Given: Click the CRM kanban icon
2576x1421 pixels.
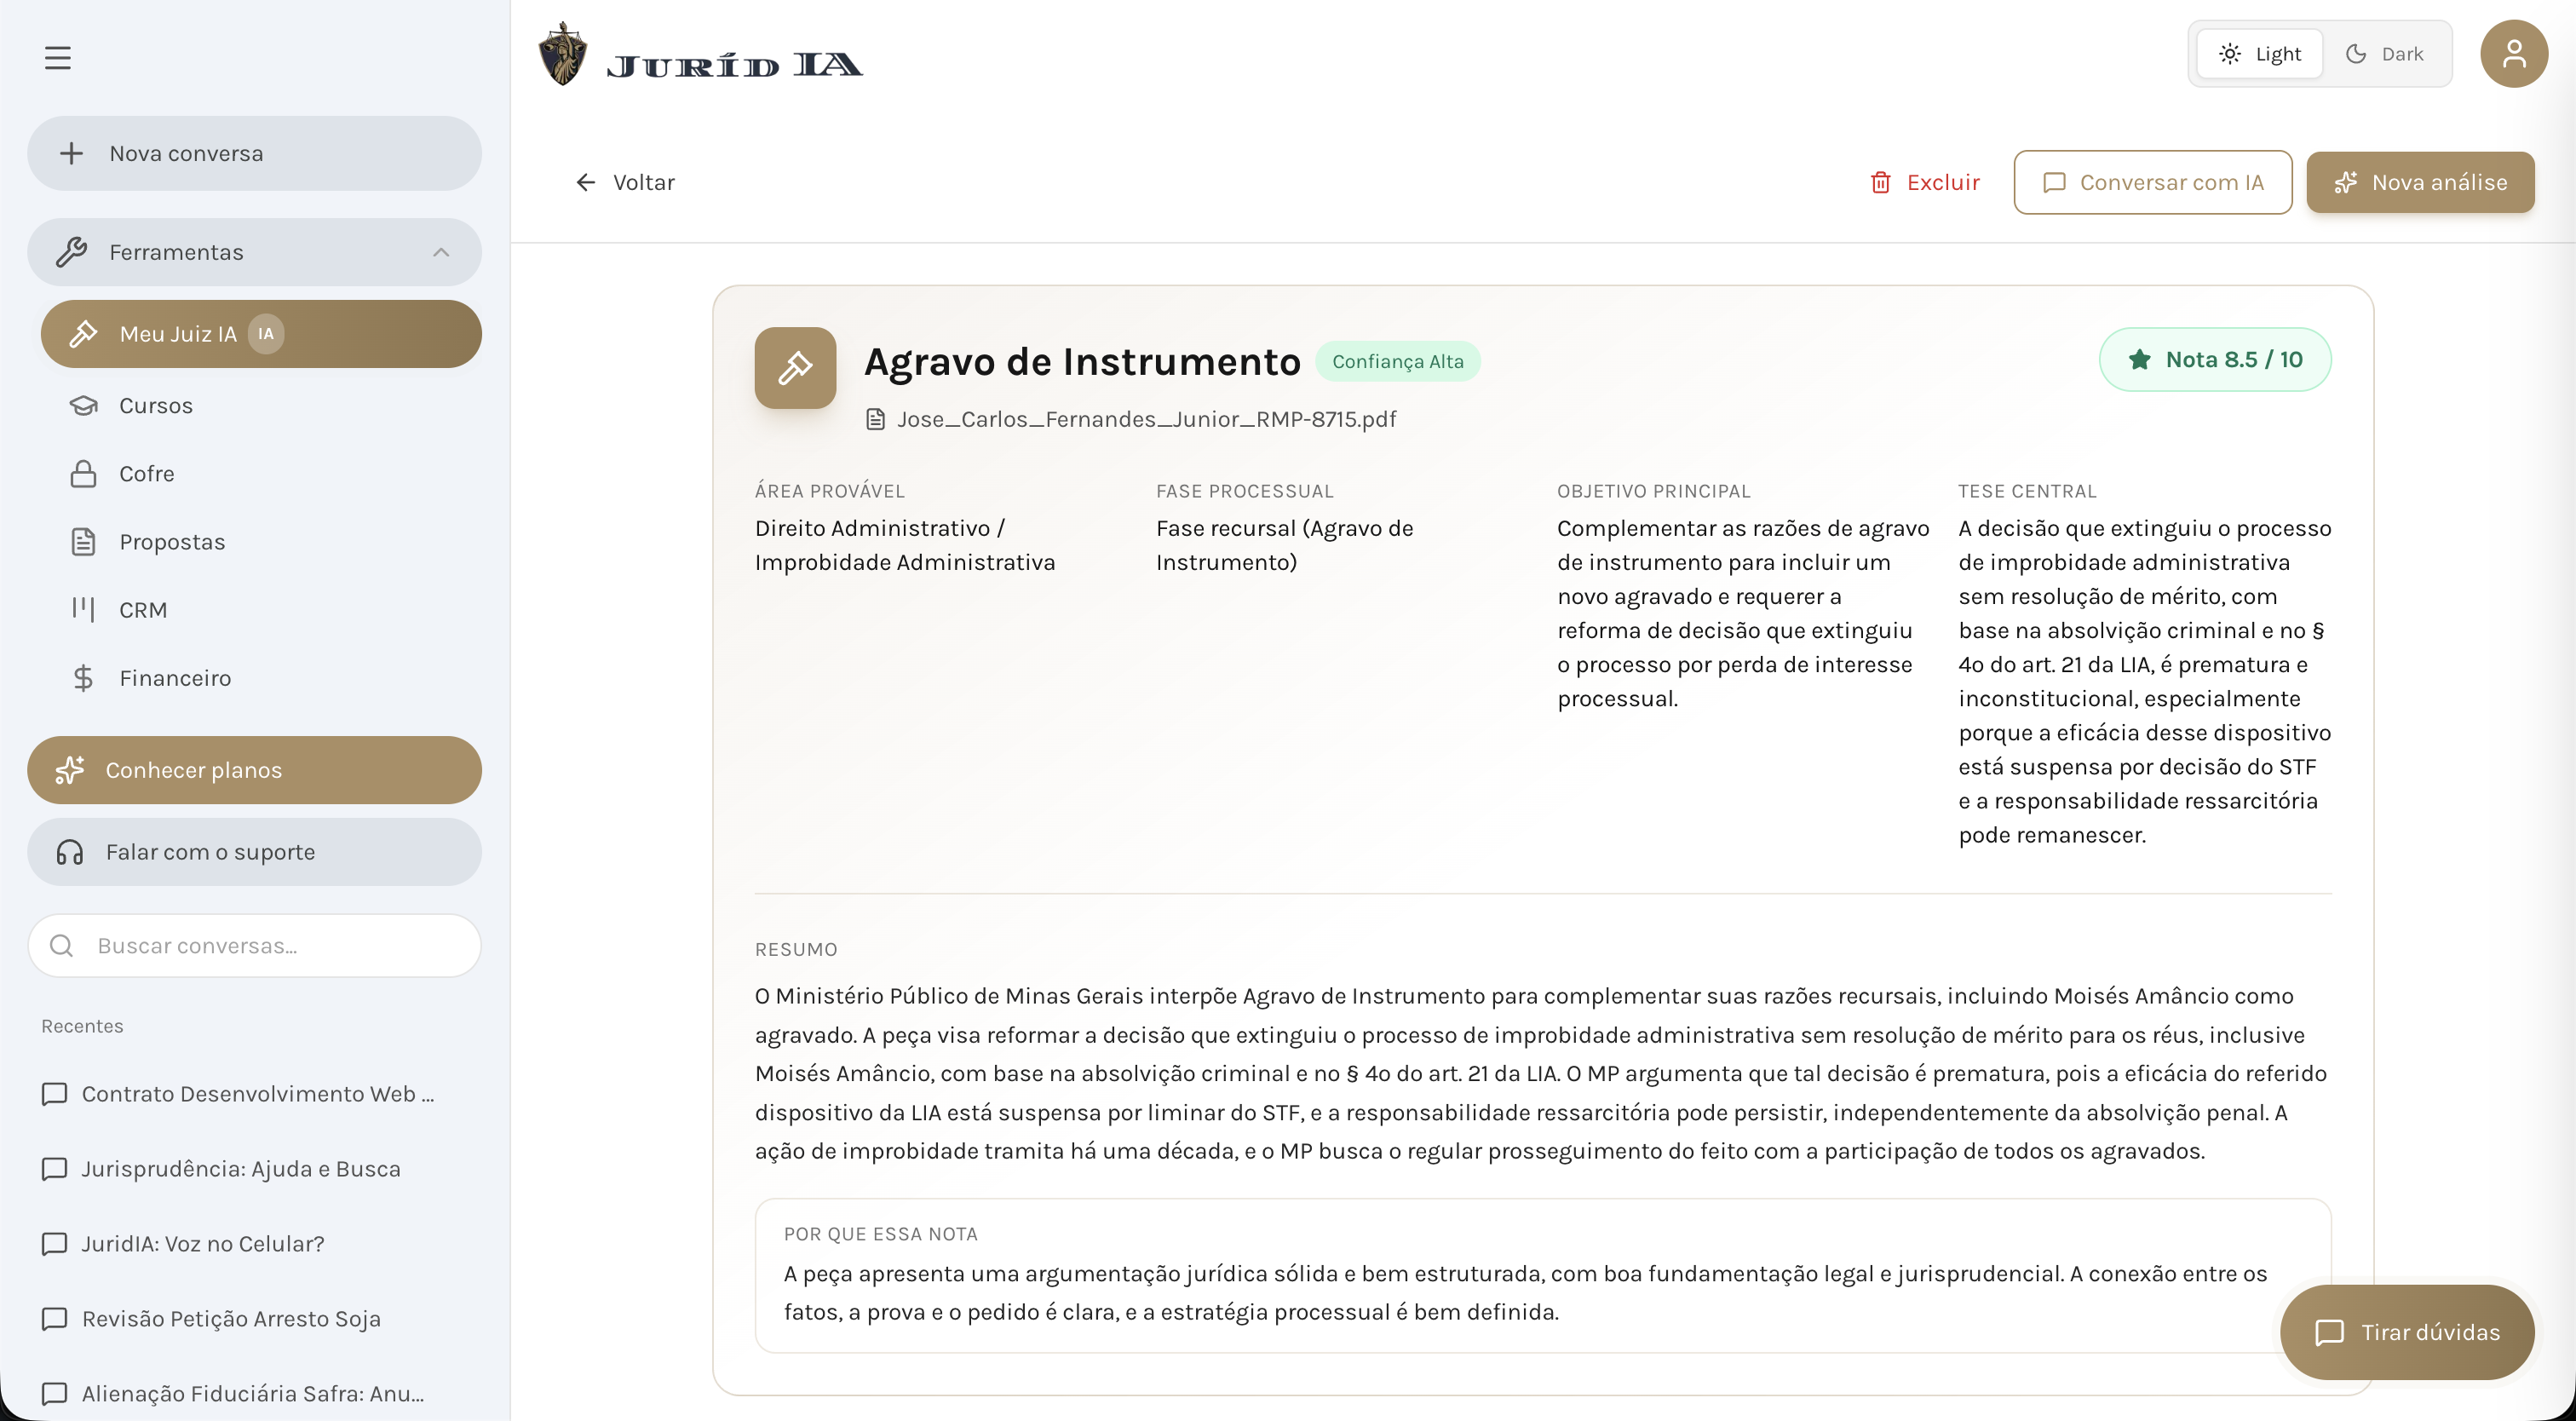Looking at the screenshot, I should tap(83, 610).
